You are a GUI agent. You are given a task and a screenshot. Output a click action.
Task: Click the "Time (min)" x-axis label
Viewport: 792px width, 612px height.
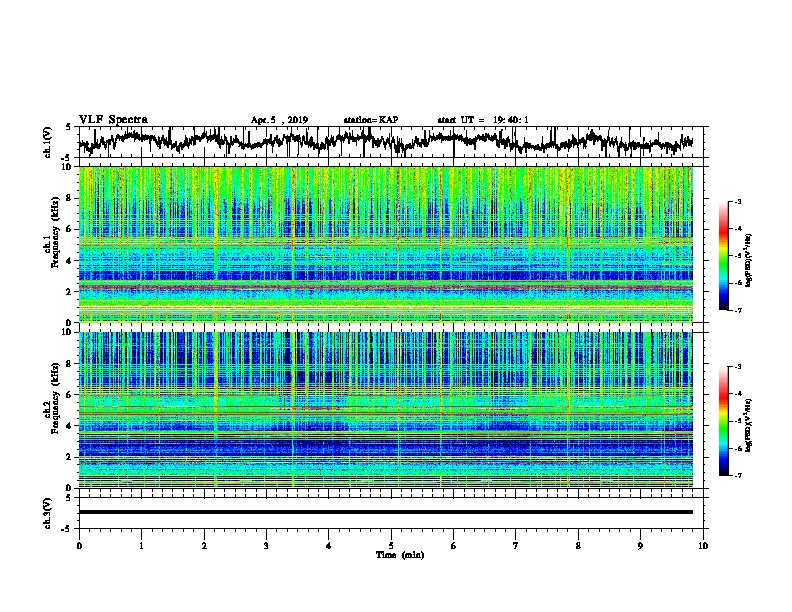pyautogui.click(x=400, y=555)
